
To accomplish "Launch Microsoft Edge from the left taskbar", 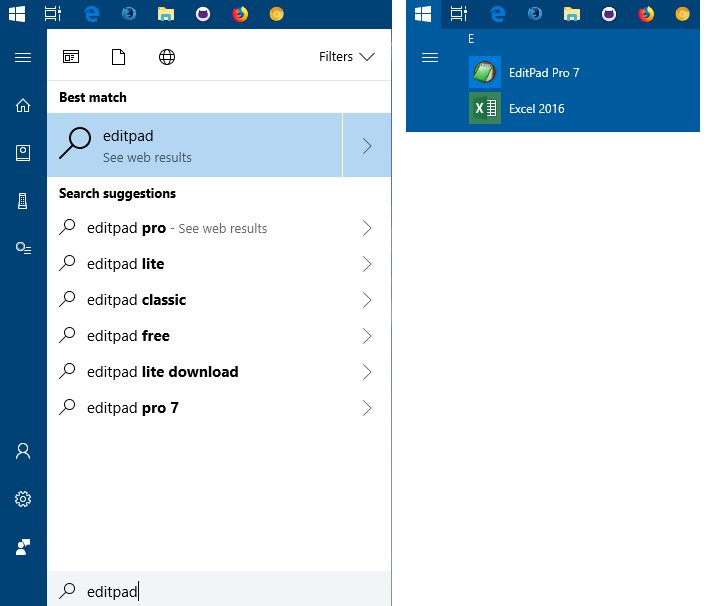I will click(92, 14).
